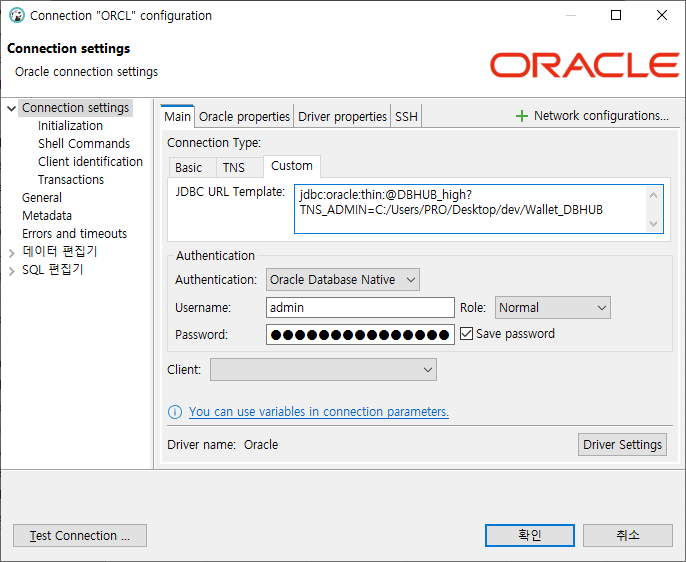Click the JDBC URL scroll up arrow
This screenshot has width=686, height=562.
(x=654, y=195)
